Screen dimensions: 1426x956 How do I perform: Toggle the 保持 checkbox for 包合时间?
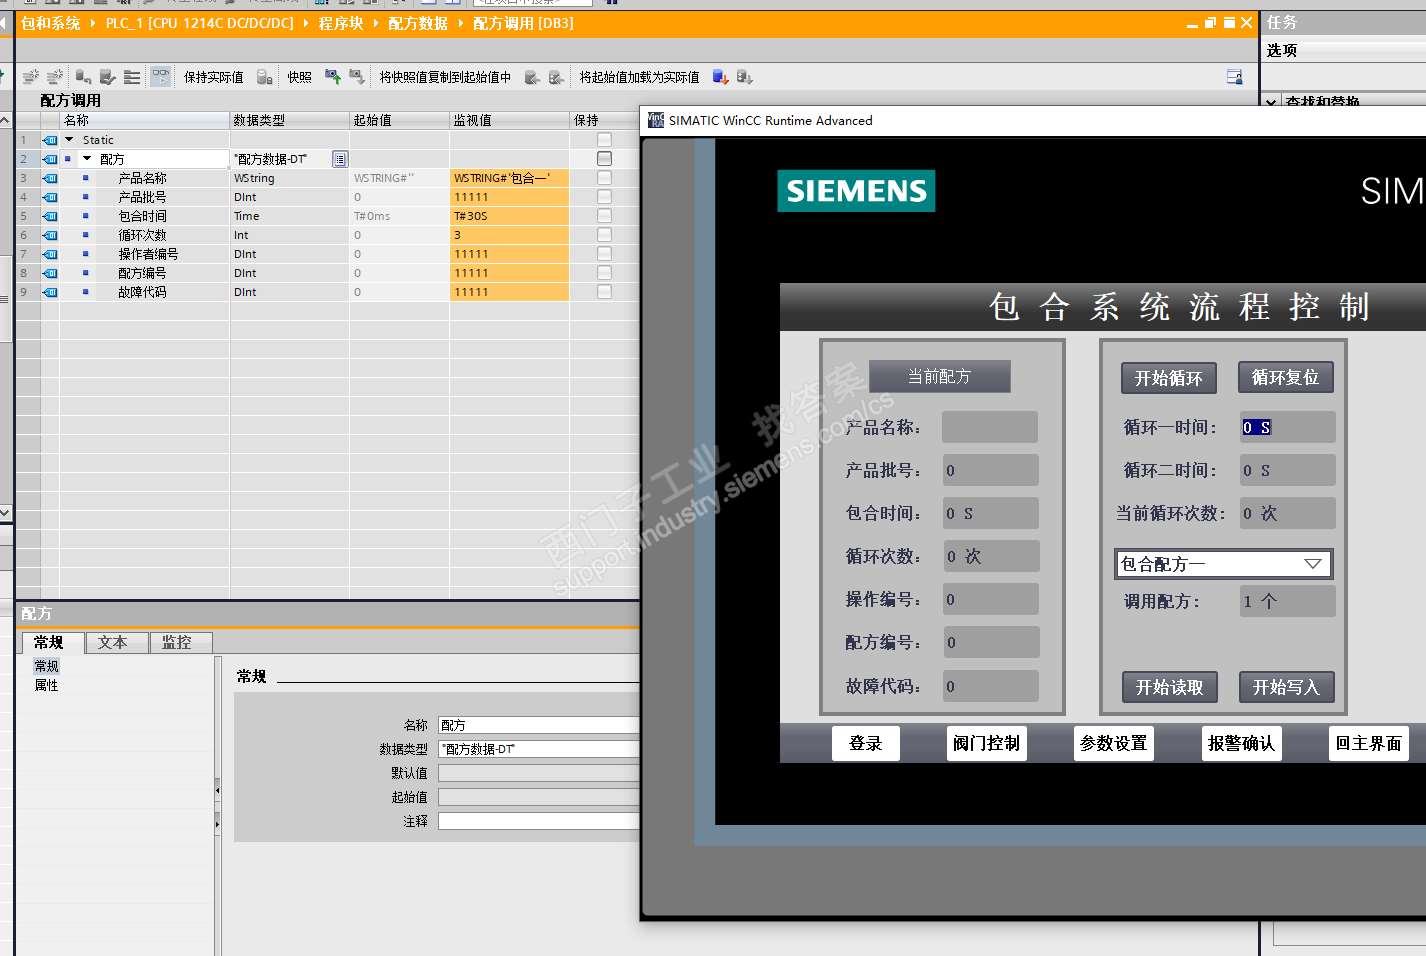(x=604, y=216)
